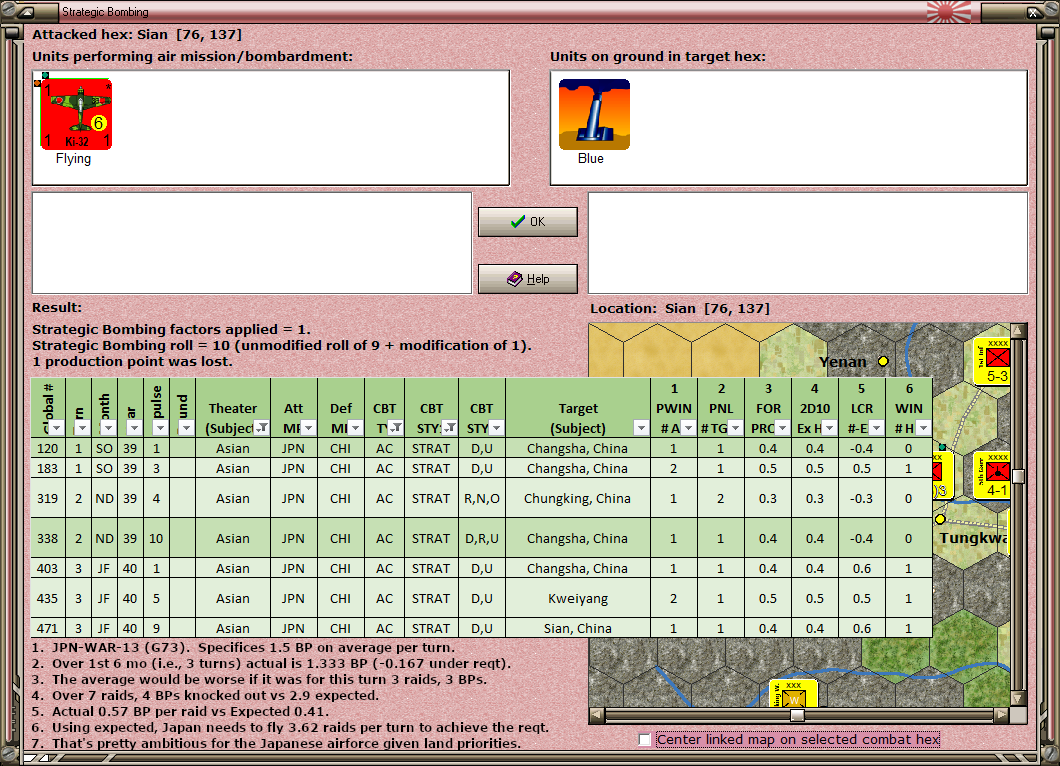
Task: Click pulse value 10 in row 338
Action: [156, 538]
